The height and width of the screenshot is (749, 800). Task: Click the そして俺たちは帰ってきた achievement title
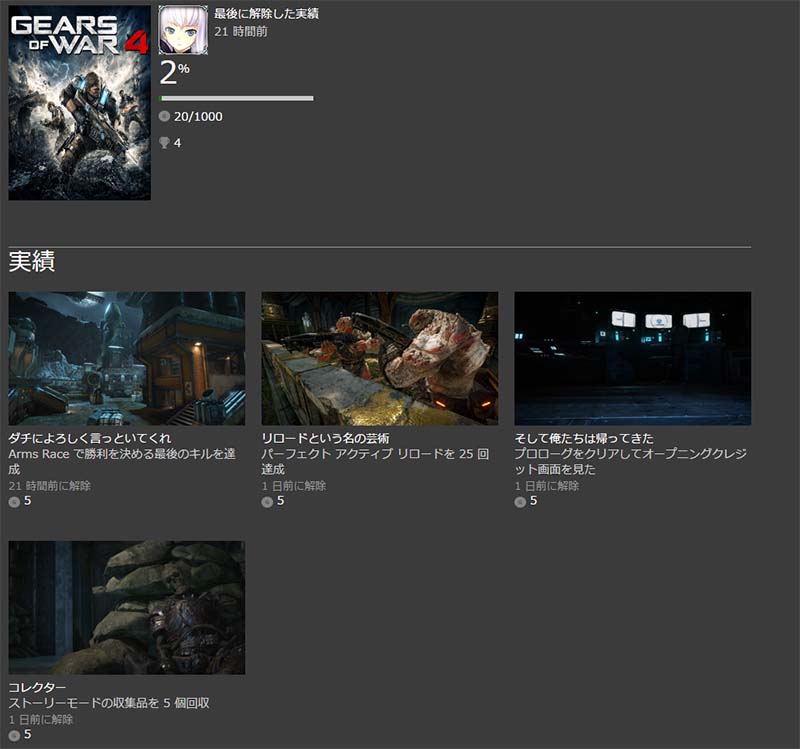coord(584,438)
